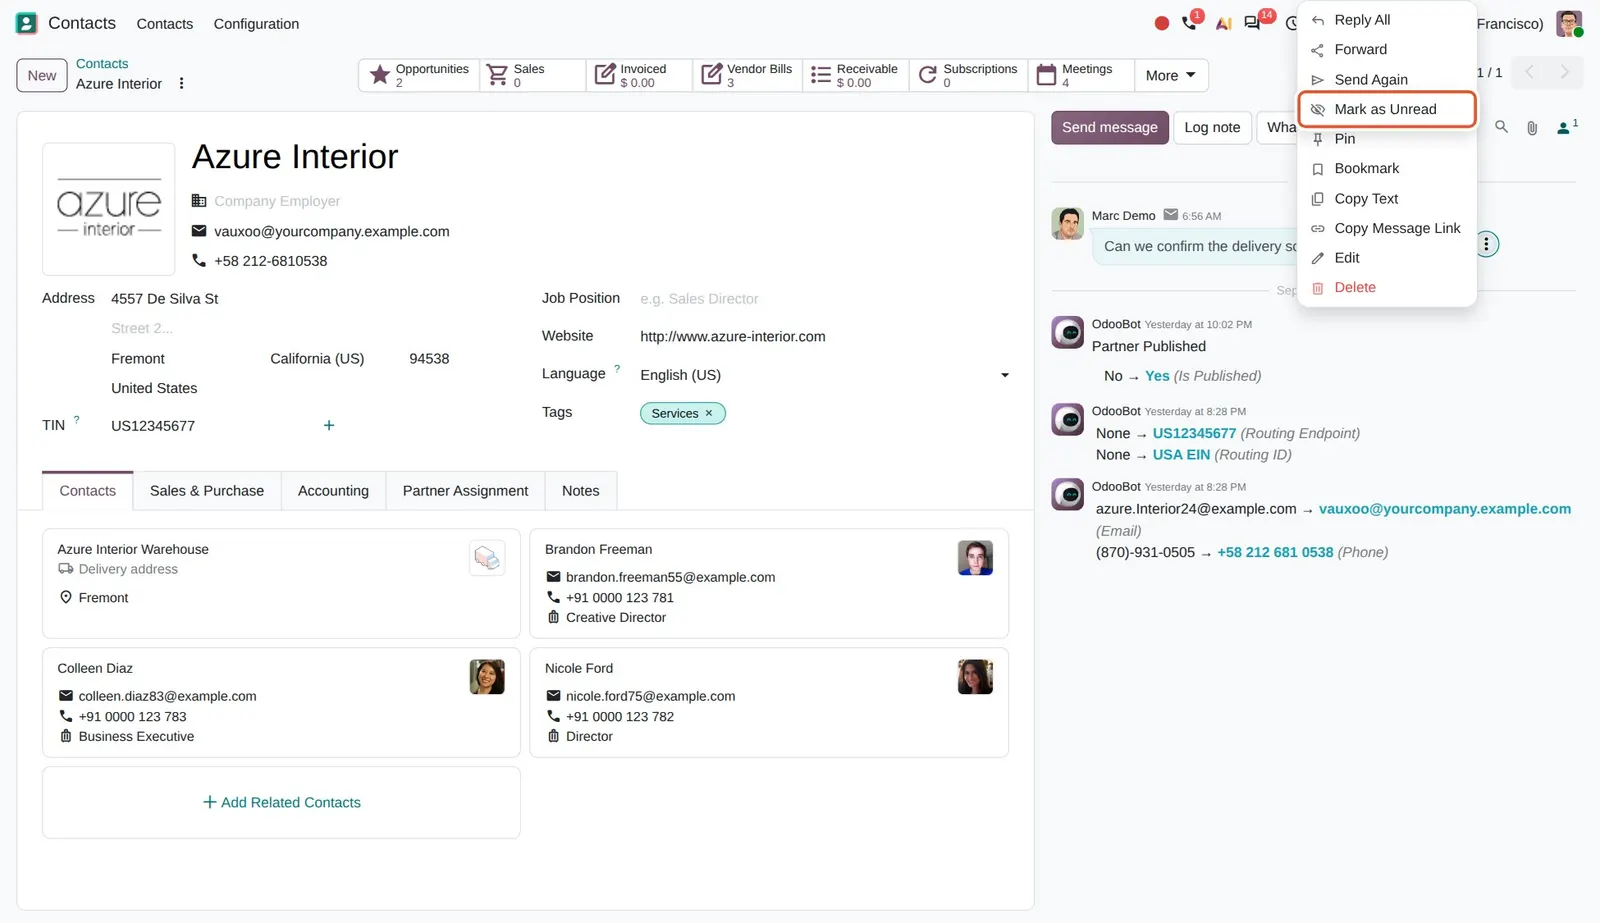This screenshot has width=1600, height=923.
Task: Open the Azure Interior record actions kebab menu
Action: [181, 84]
